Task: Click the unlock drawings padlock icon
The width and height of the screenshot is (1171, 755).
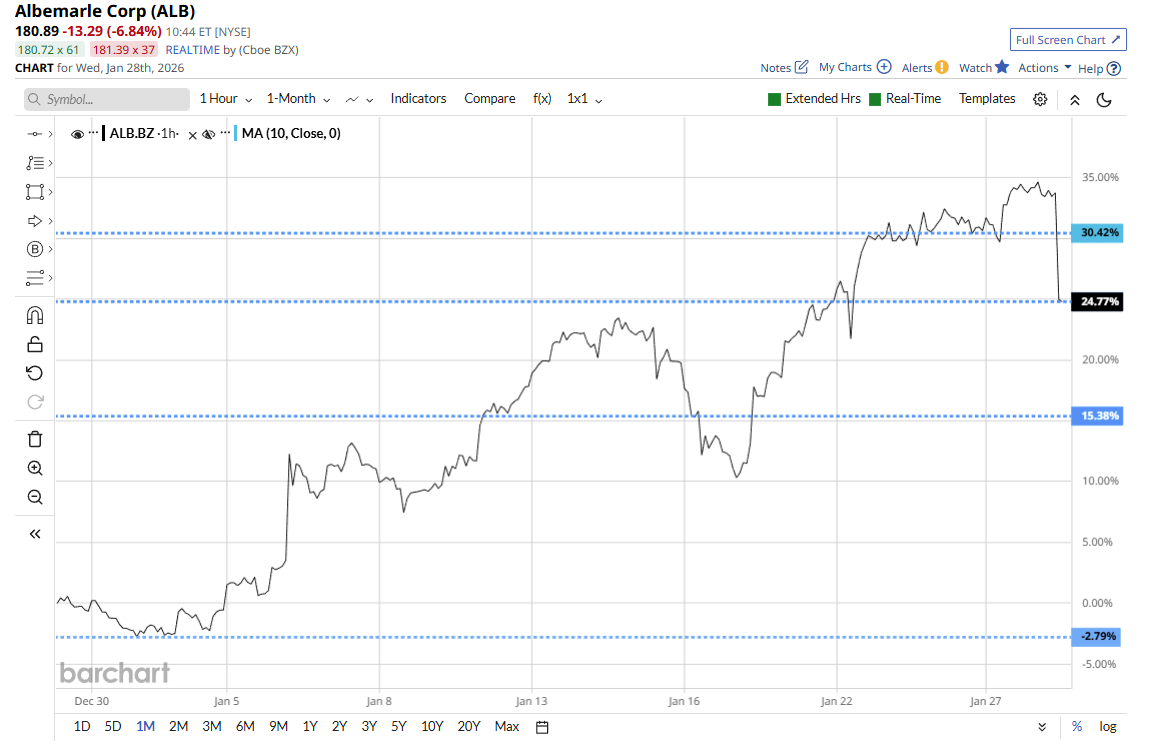Action: (35, 345)
